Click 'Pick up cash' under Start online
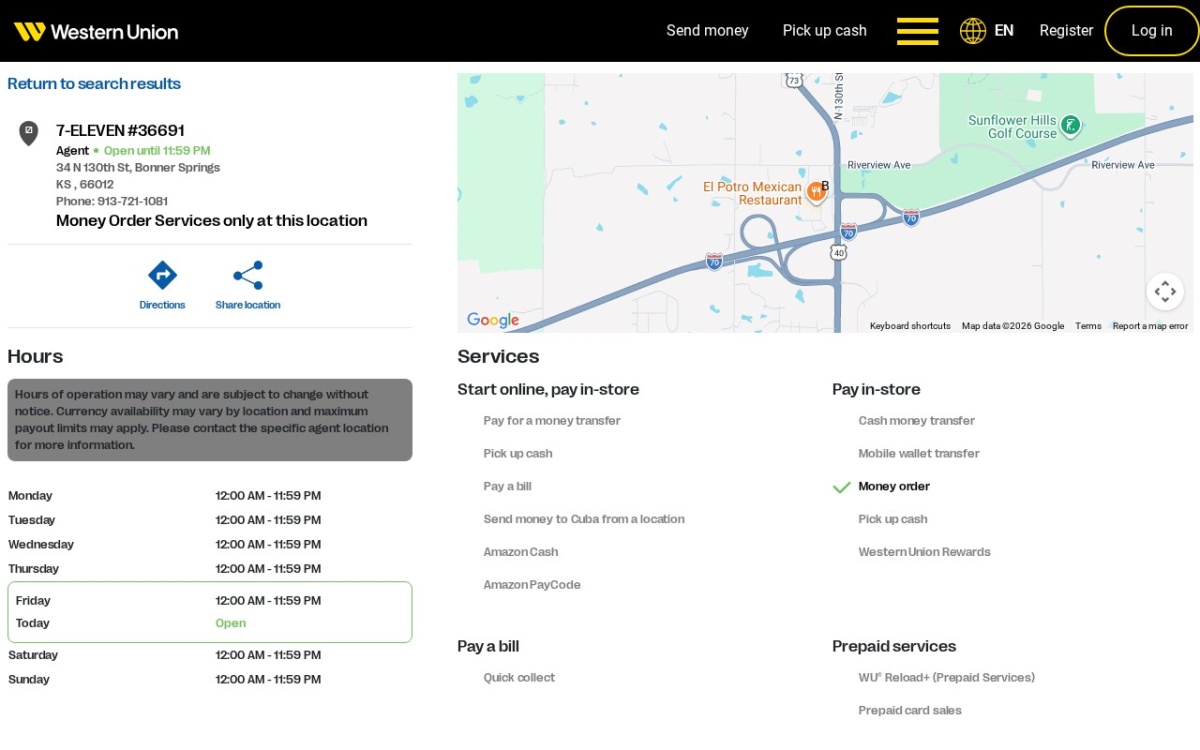The image size is (1200, 750). [518, 454]
